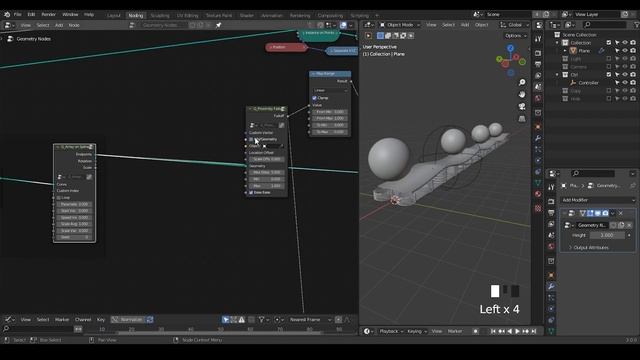Open the Keying popover in timeline
The height and width of the screenshot is (360, 640).
click(416, 331)
